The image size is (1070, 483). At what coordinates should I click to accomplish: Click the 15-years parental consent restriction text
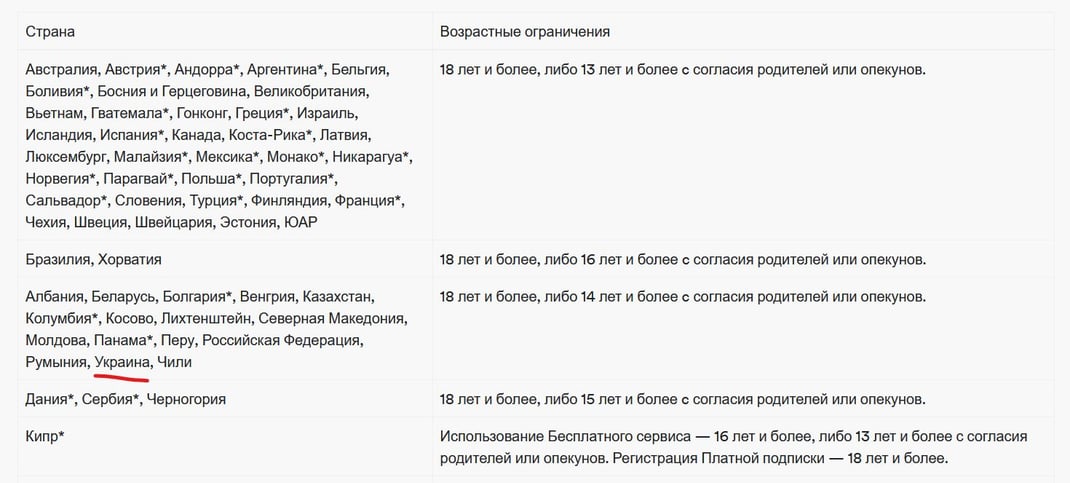point(682,399)
